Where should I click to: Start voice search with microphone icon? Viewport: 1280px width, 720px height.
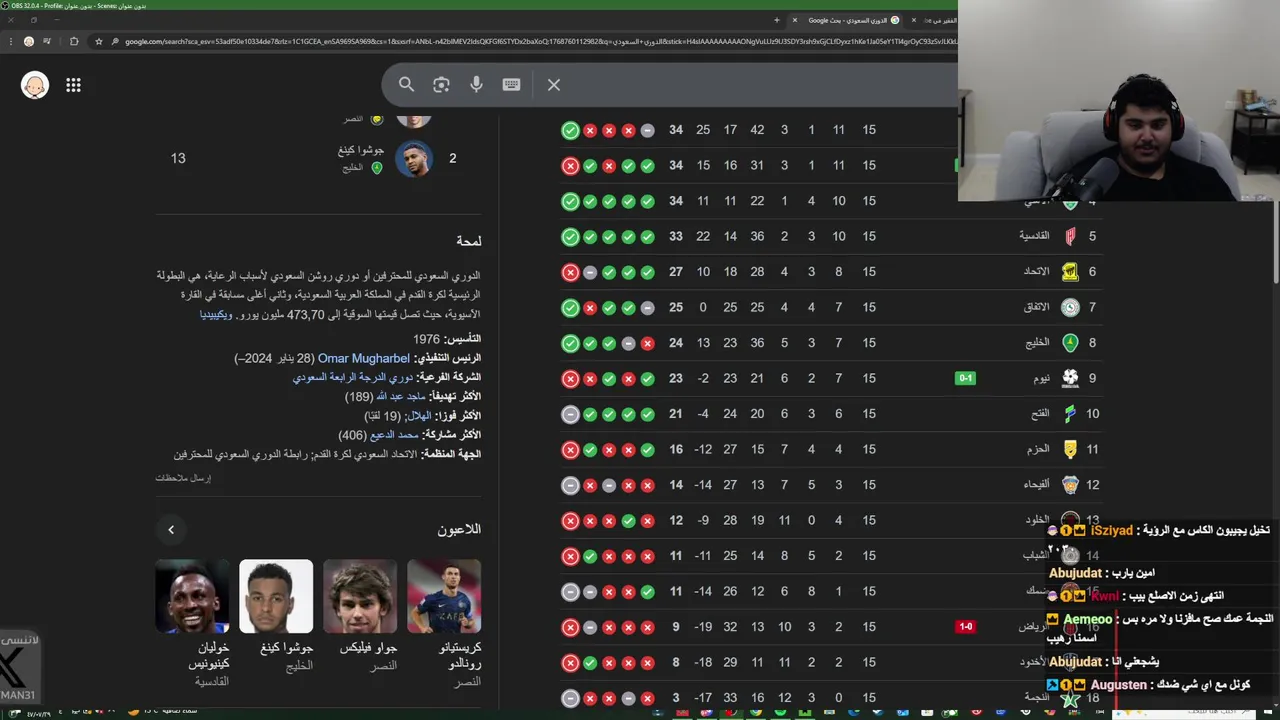click(476, 85)
